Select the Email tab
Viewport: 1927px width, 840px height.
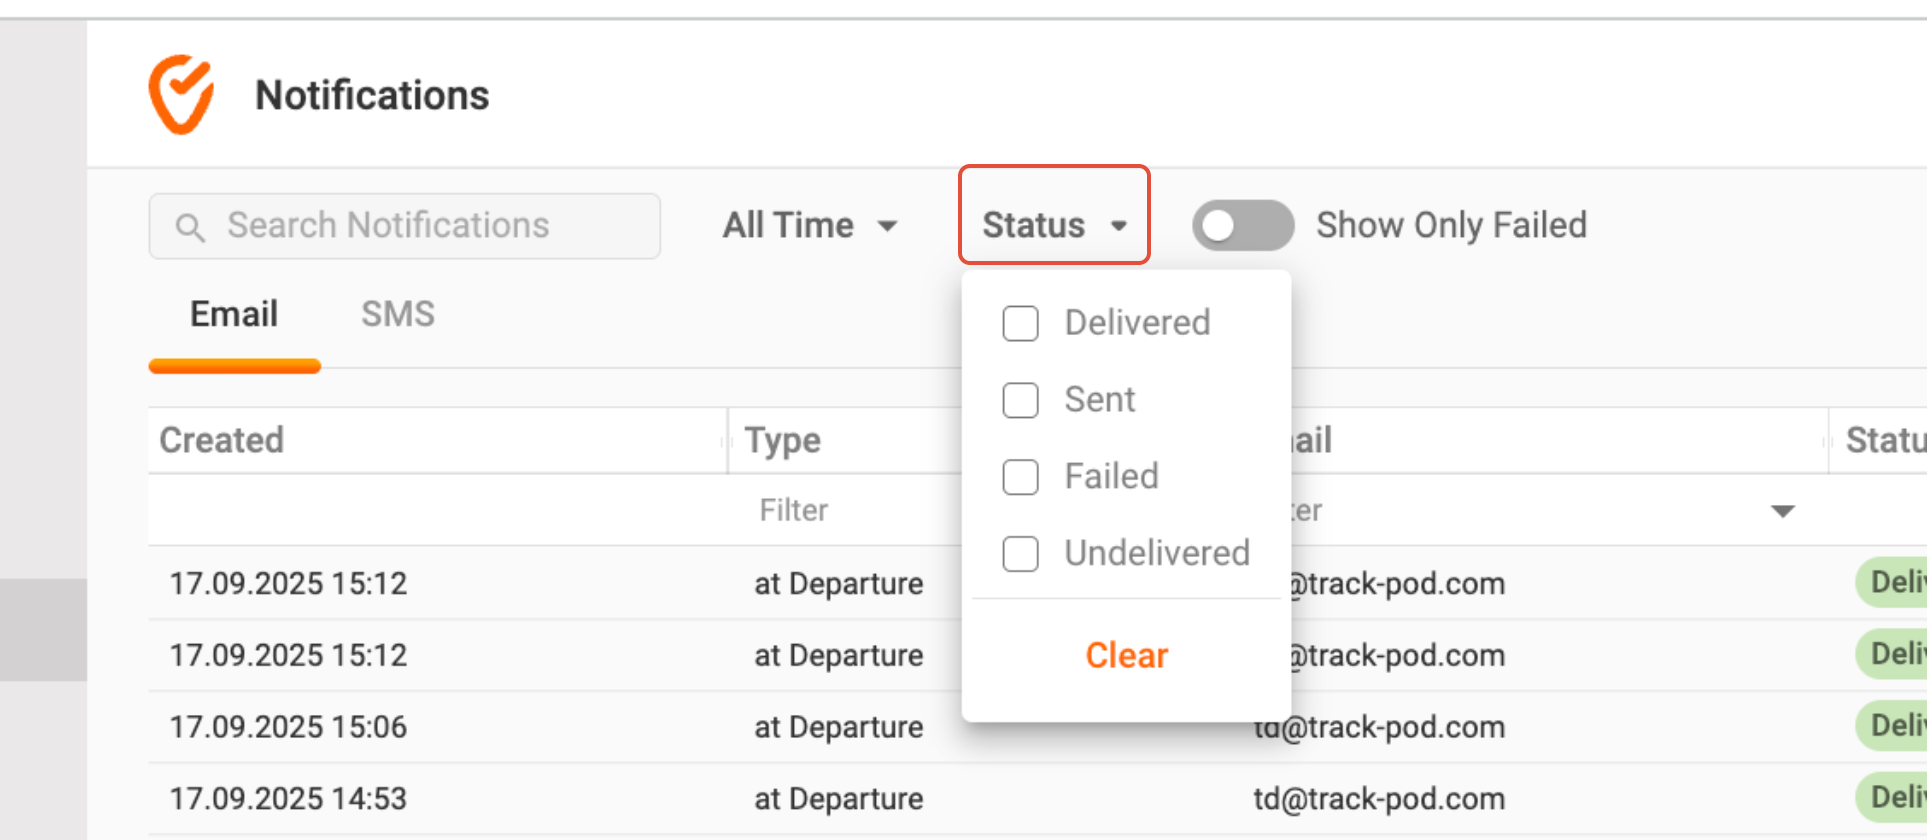click(234, 314)
